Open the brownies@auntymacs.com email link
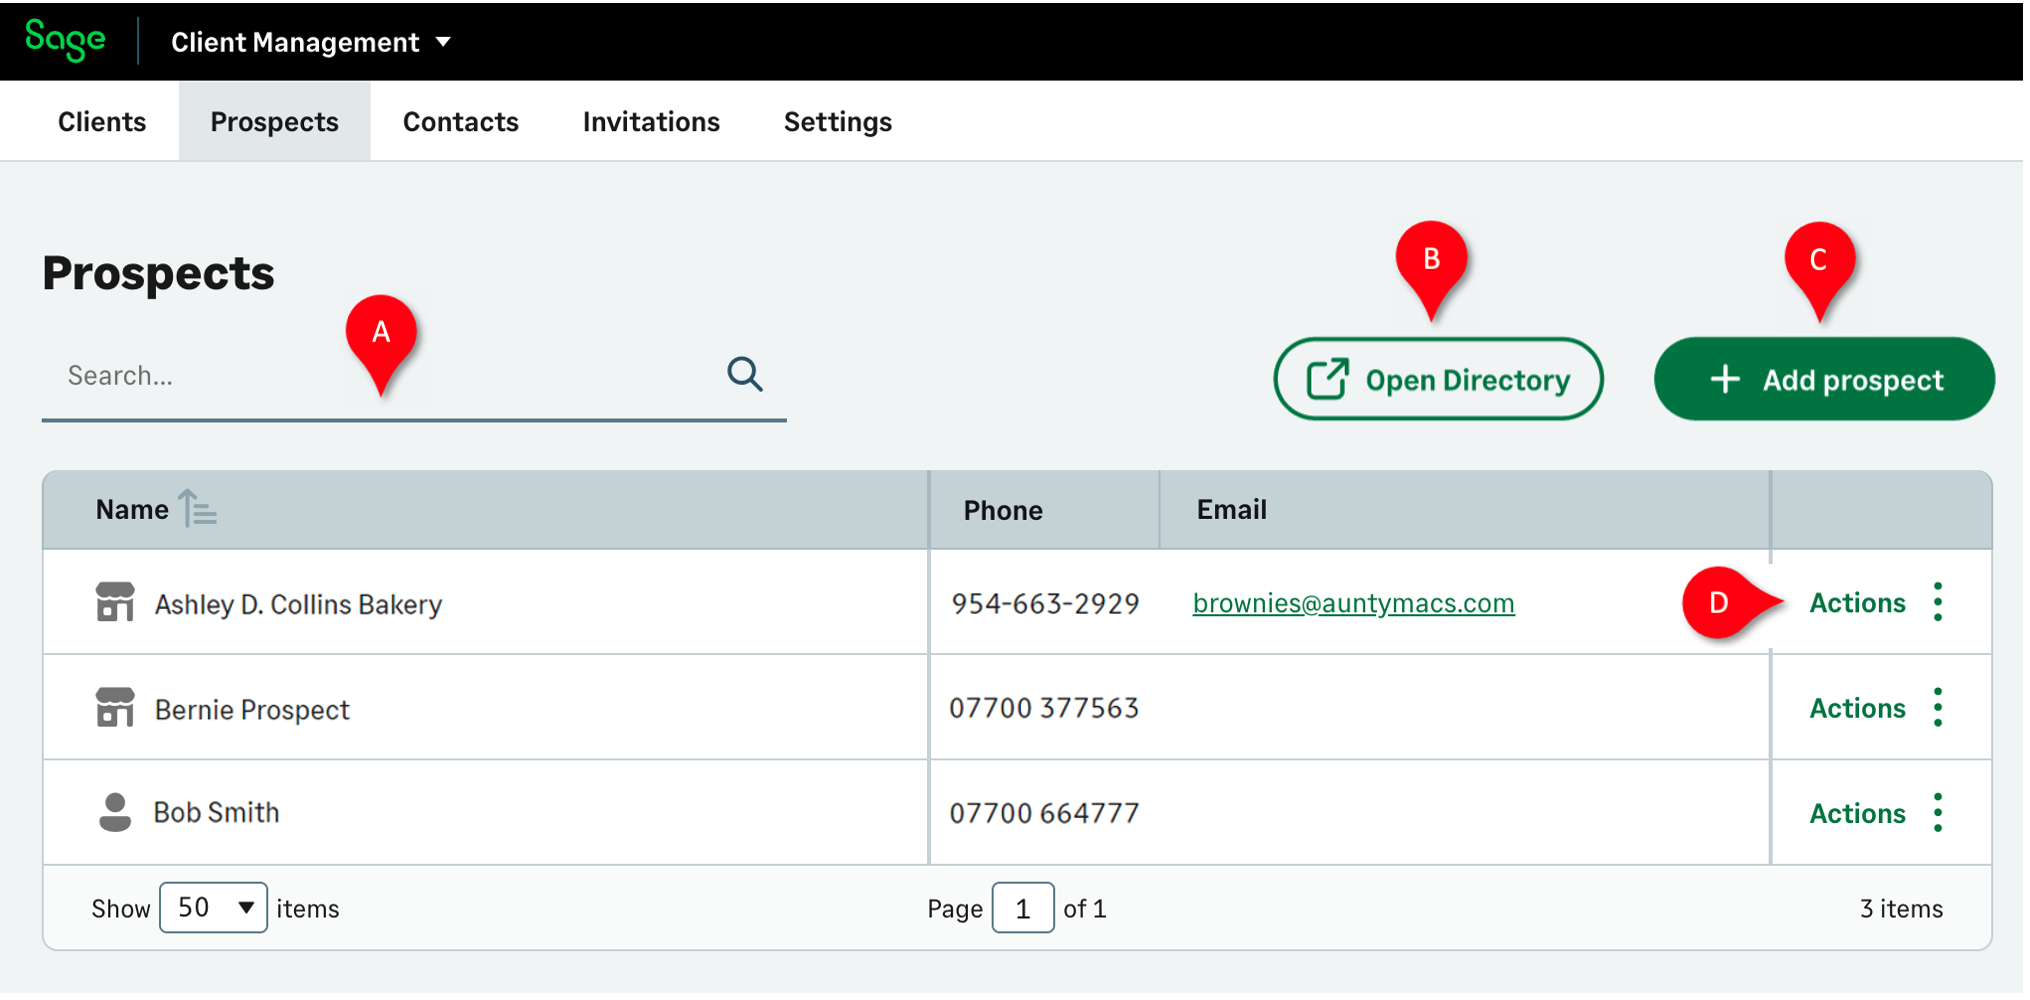The height and width of the screenshot is (1000, 2030). pos(1353,603)
